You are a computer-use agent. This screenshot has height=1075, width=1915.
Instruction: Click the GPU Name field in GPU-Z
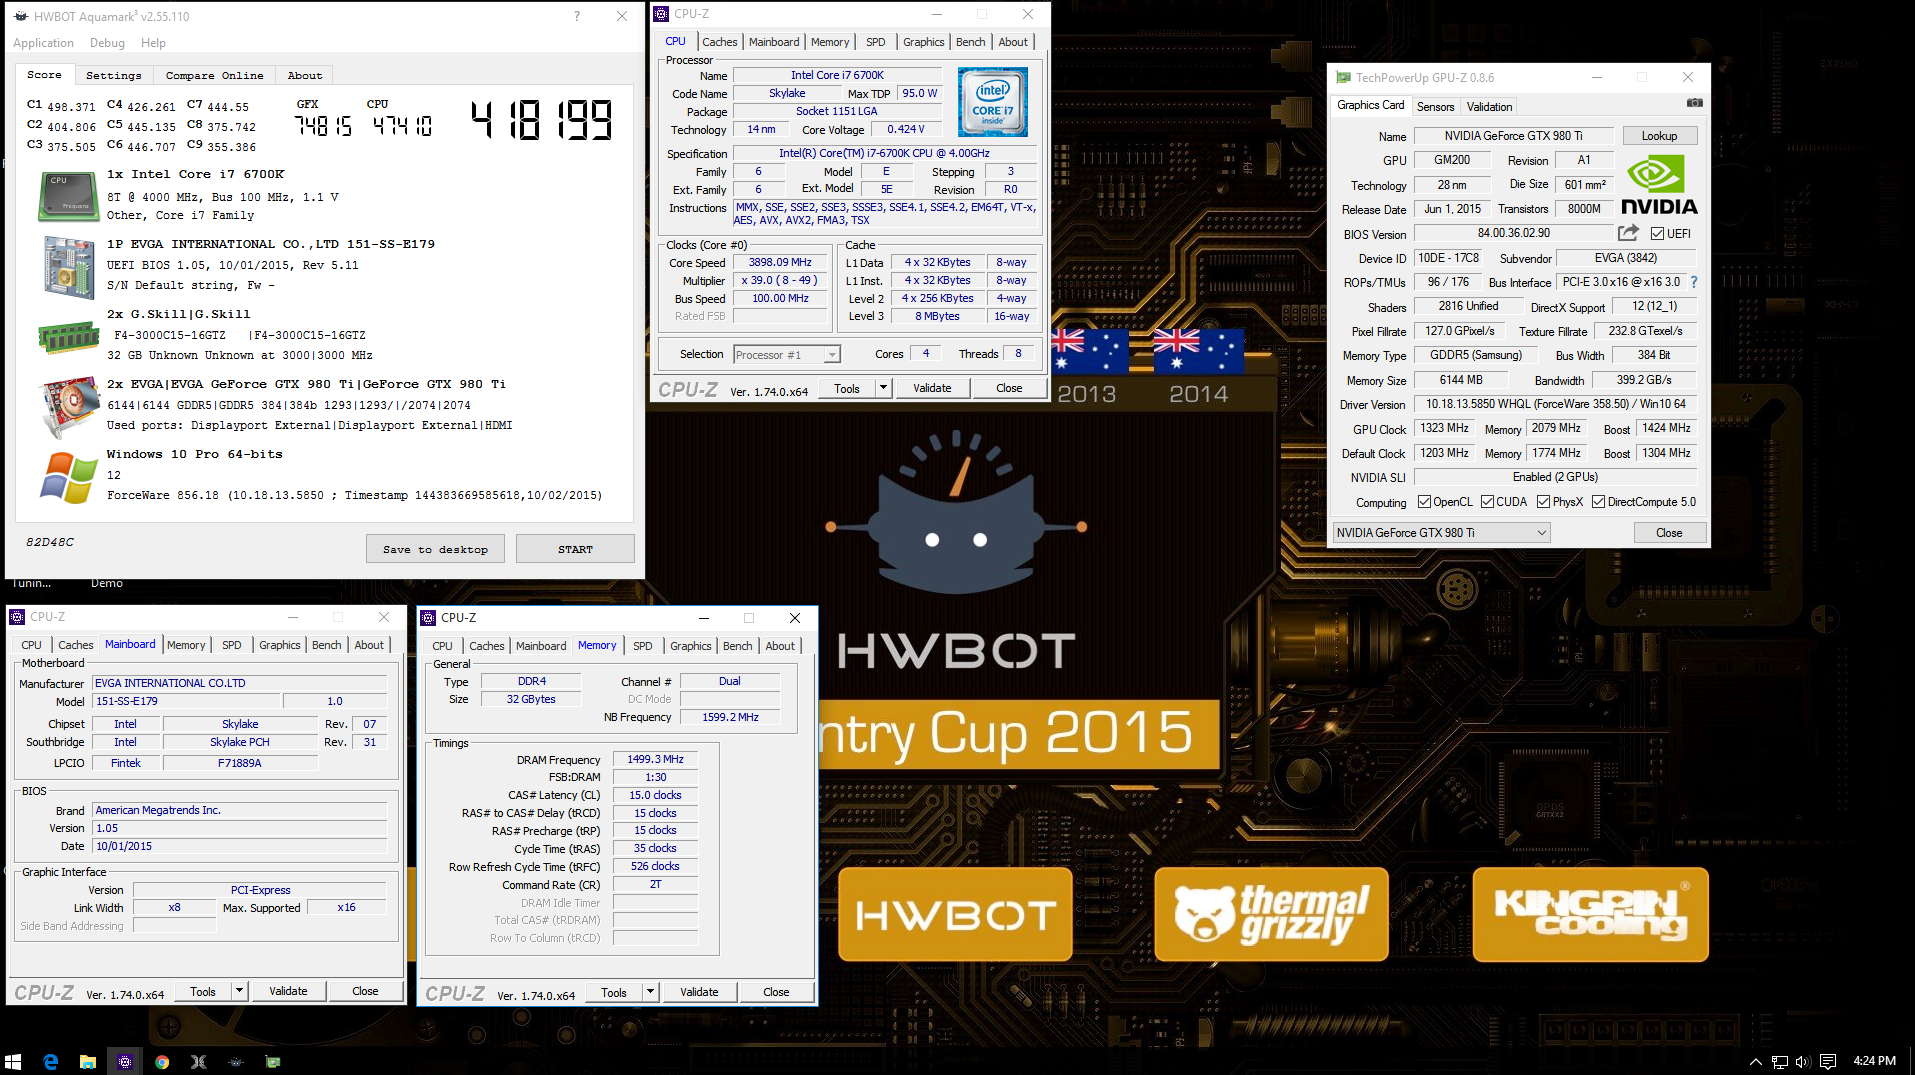1513,136
